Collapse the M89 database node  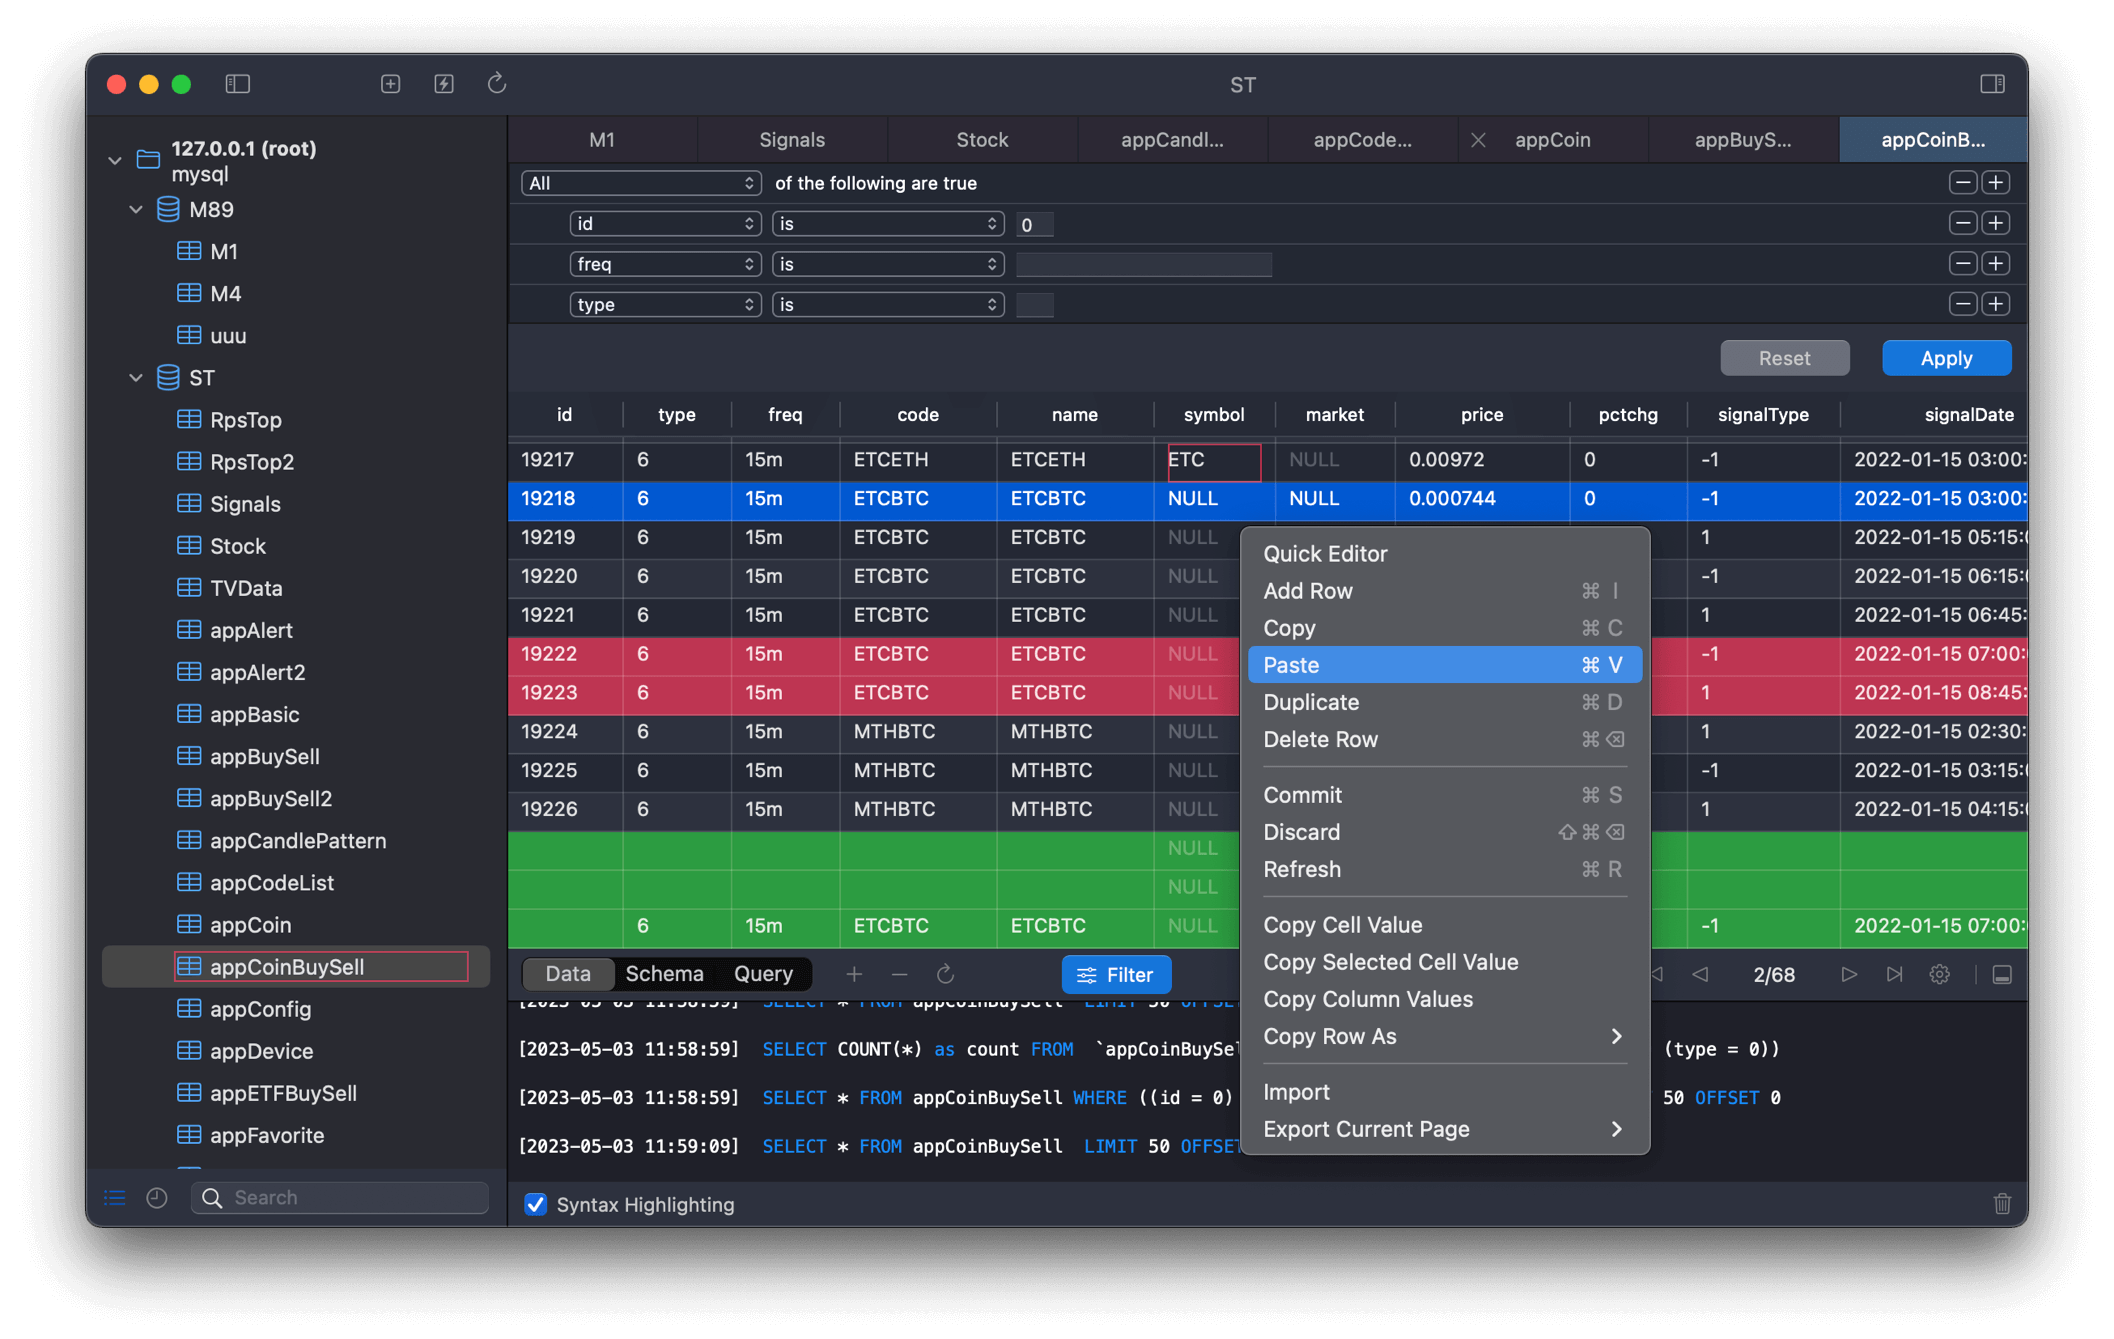click(136, 210)
